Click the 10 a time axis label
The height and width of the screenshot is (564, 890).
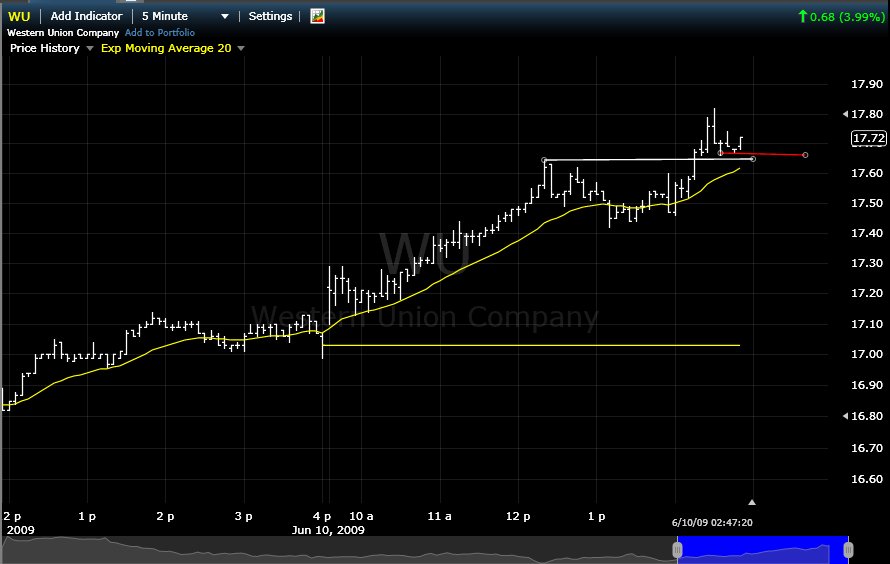tap(361, 516)
